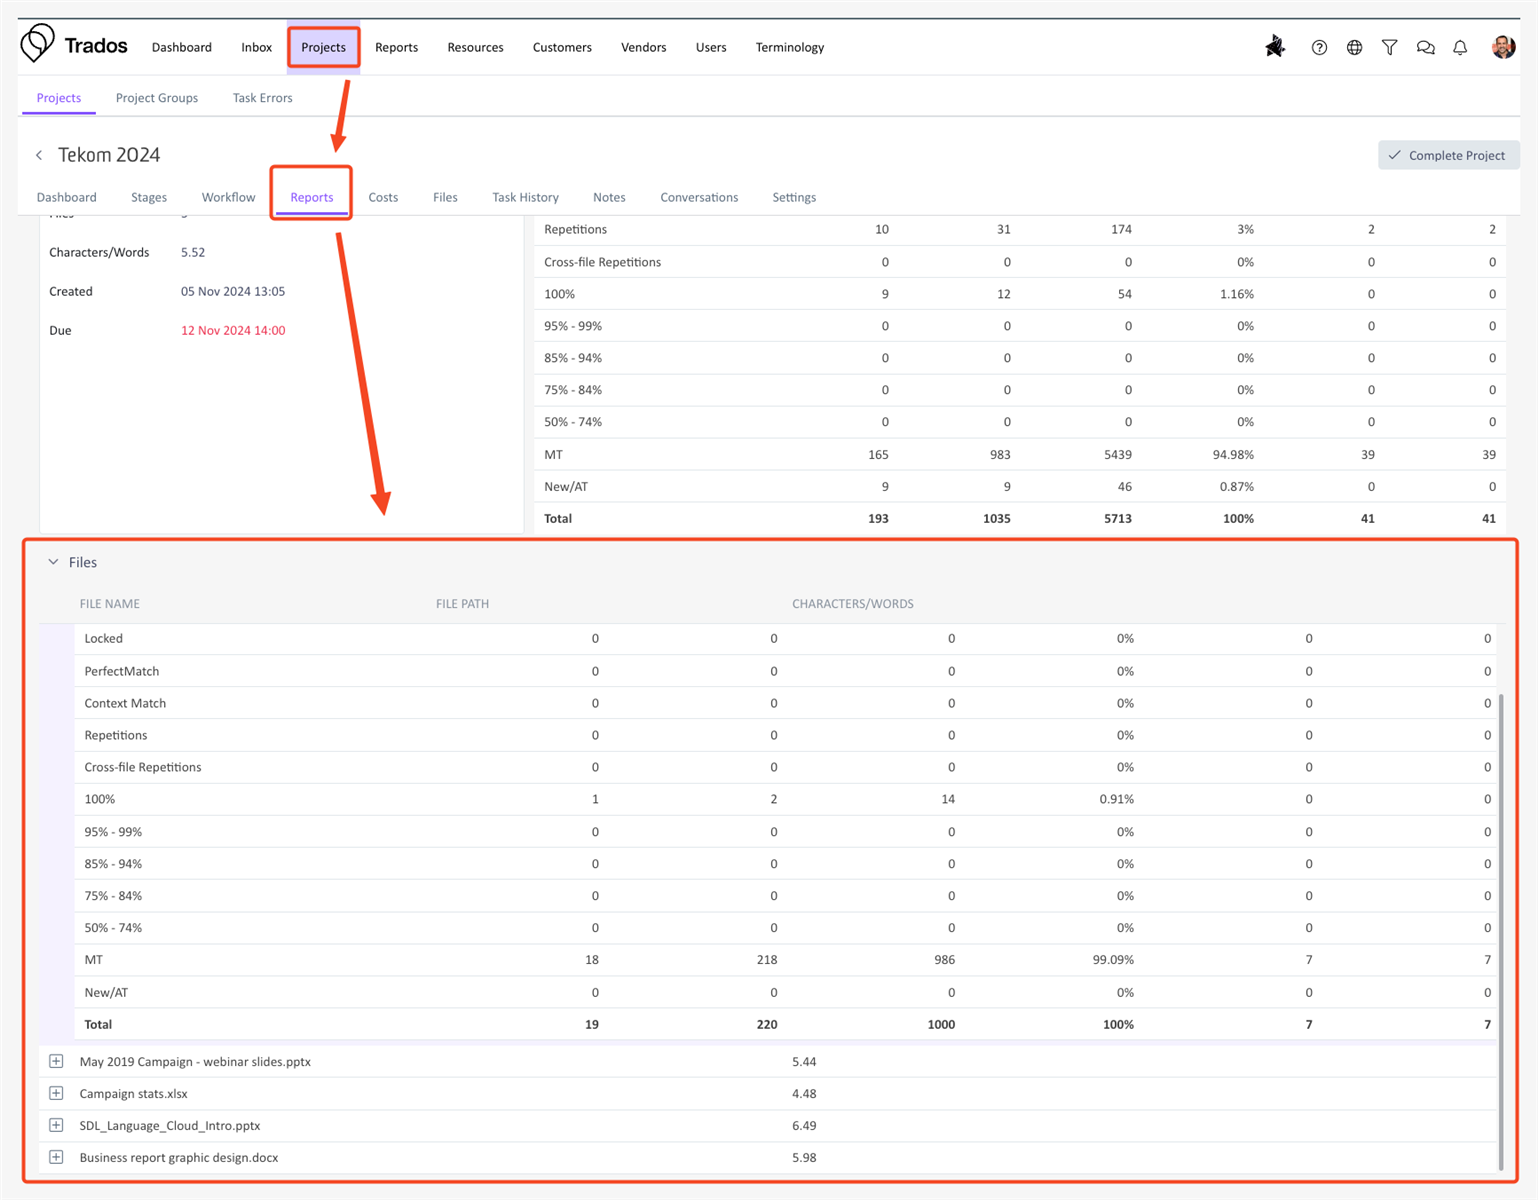Click the globe language icon
This screenshot has height=1200, width=1538.
tap(1354, 47)
